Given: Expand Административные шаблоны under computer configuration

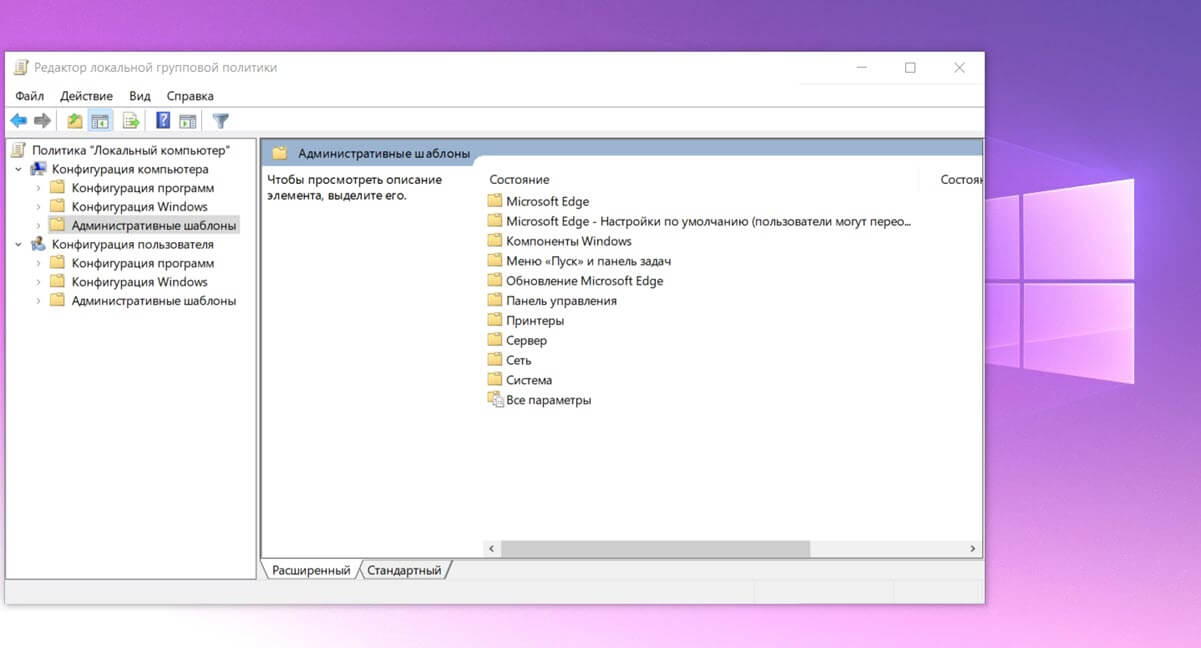Looking at the screenshot, I should click(x=38, y=226).
